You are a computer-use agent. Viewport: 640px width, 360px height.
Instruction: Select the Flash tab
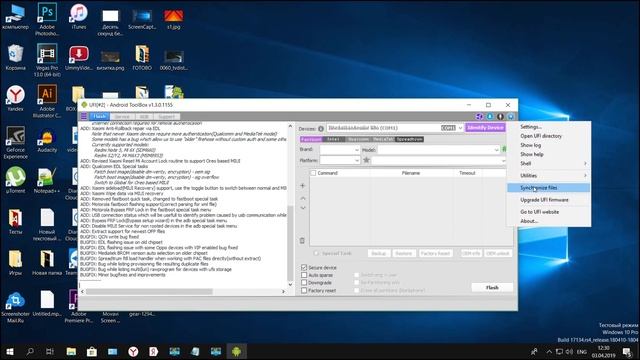(x=99, y=116)
